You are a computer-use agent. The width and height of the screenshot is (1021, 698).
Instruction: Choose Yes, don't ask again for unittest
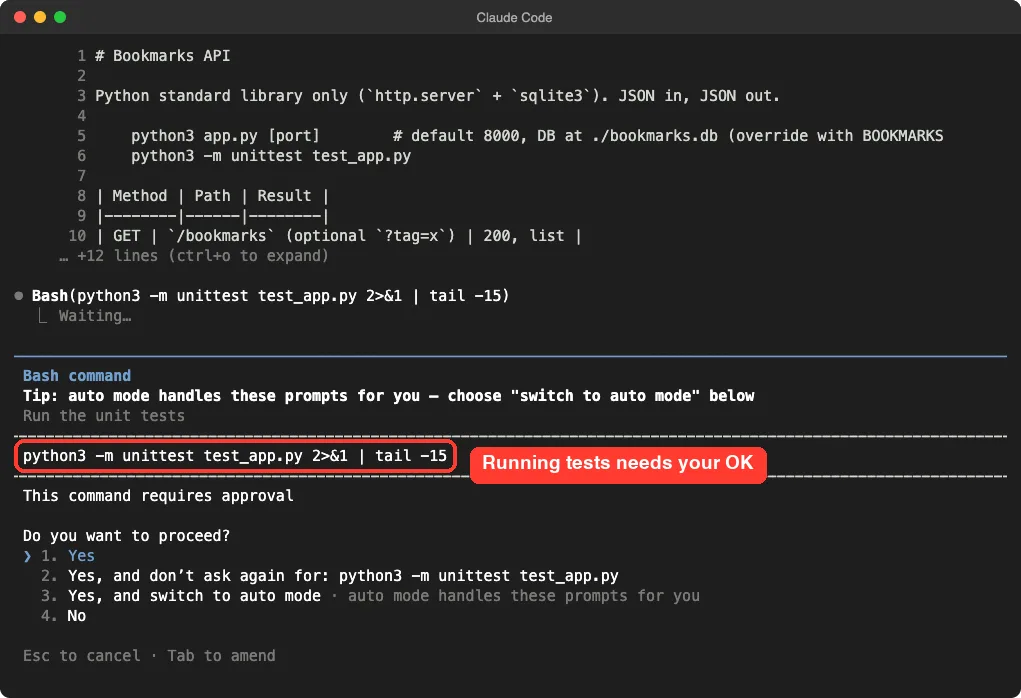point(329,576)
